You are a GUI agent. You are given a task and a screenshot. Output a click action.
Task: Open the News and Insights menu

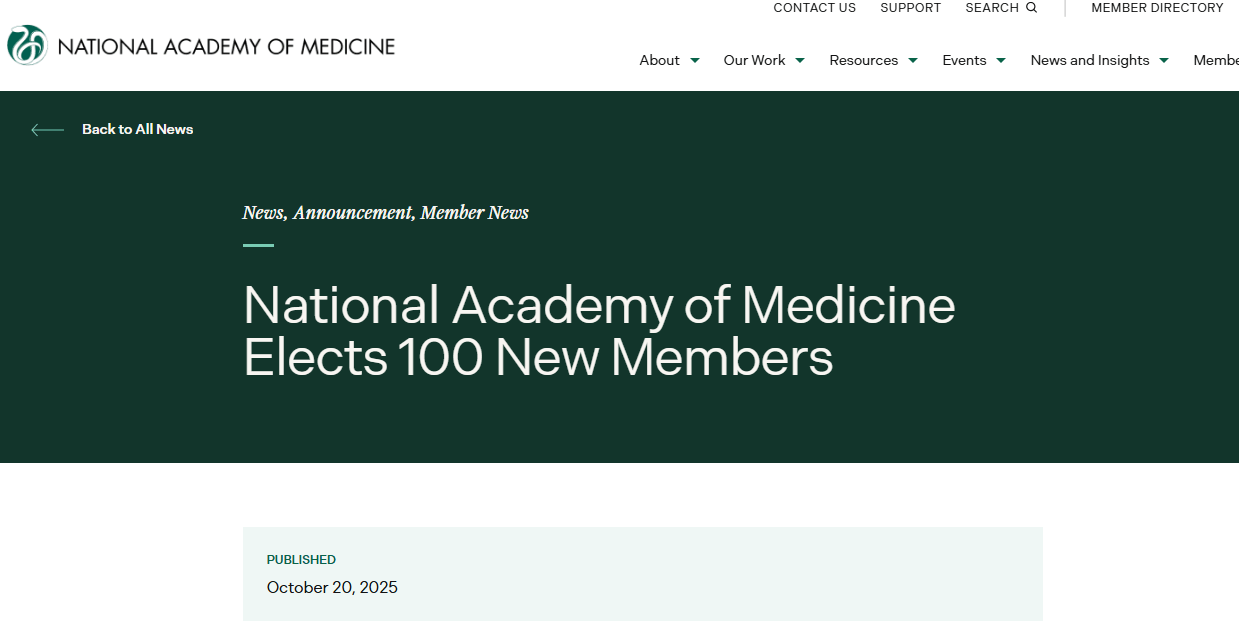1089,61
